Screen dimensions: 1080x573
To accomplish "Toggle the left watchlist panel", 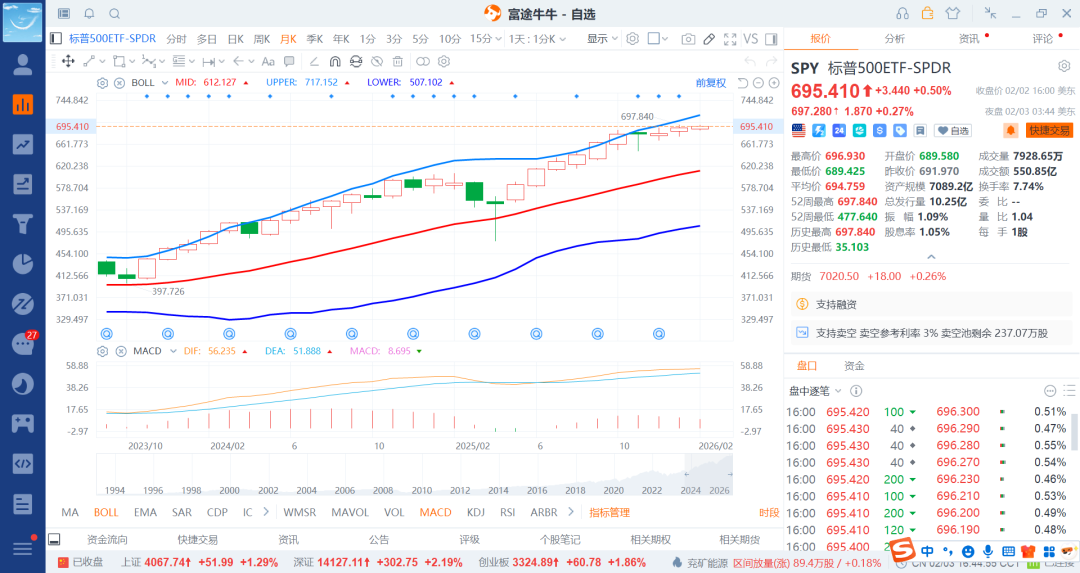I will tap(56, 39).
